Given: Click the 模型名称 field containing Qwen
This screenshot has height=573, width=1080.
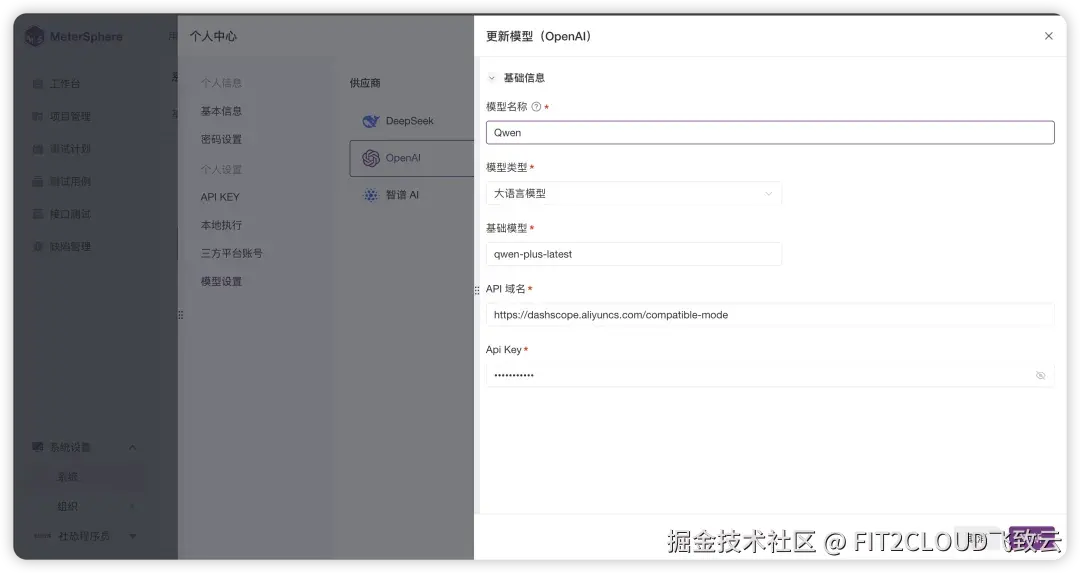Looking at the screenshot, I should point(769,132).
